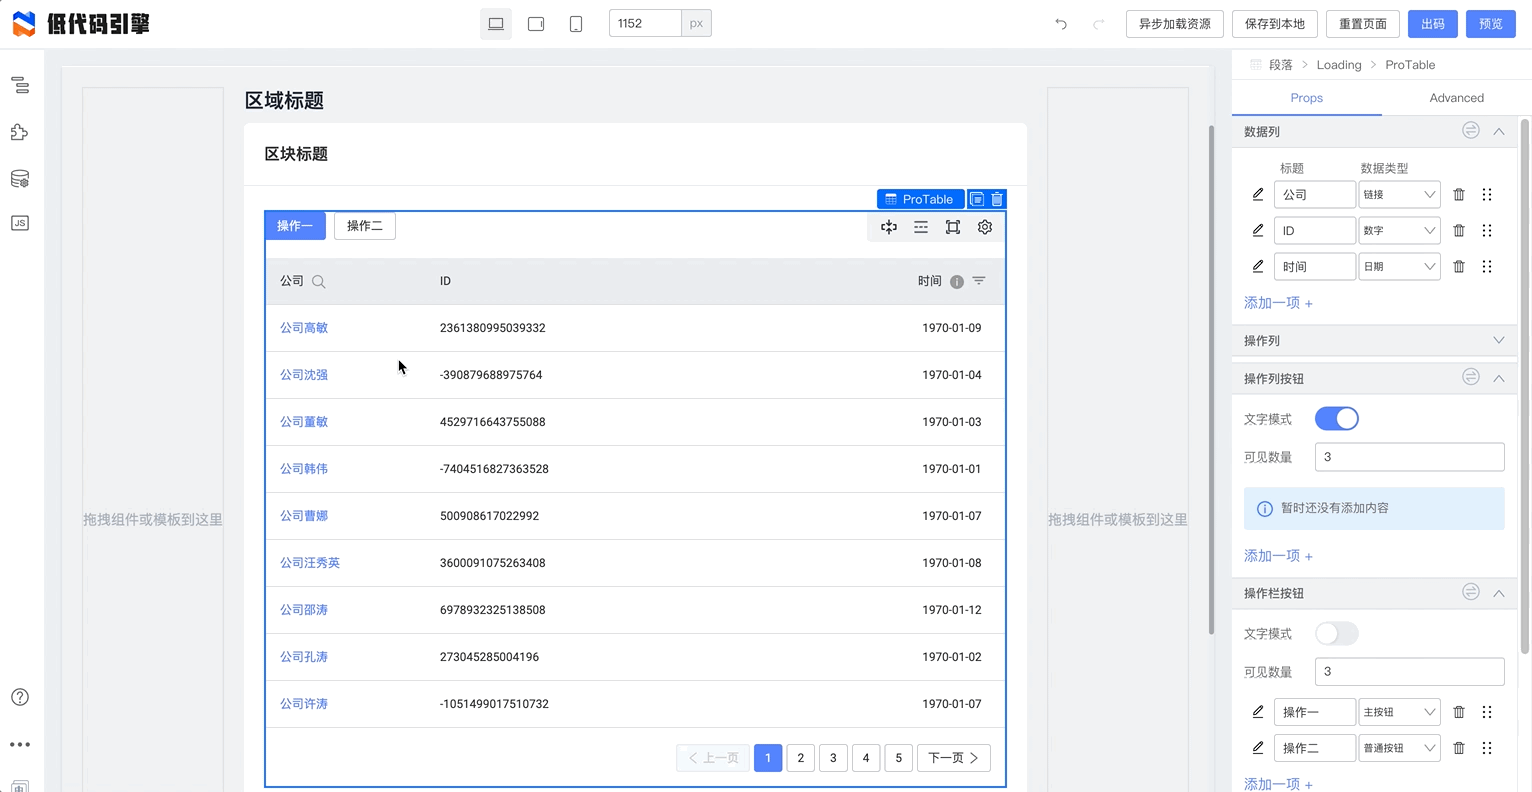Viewport: 1532px width, 792px height.
Task: Click the 时间 column title input field
Action: click(1315, 266)
